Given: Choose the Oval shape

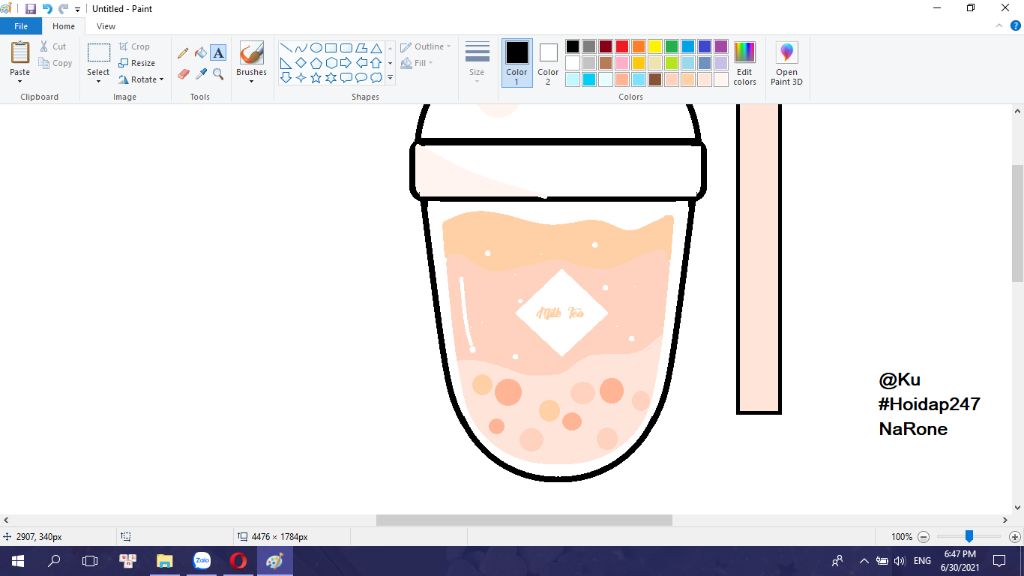Looking at the screenshot, I should coord(316,48).
